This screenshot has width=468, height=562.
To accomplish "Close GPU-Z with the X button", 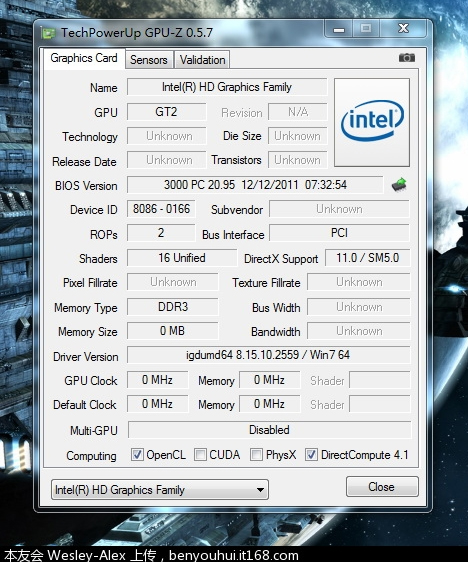I will pyautogui.click(x=403, y=28).
